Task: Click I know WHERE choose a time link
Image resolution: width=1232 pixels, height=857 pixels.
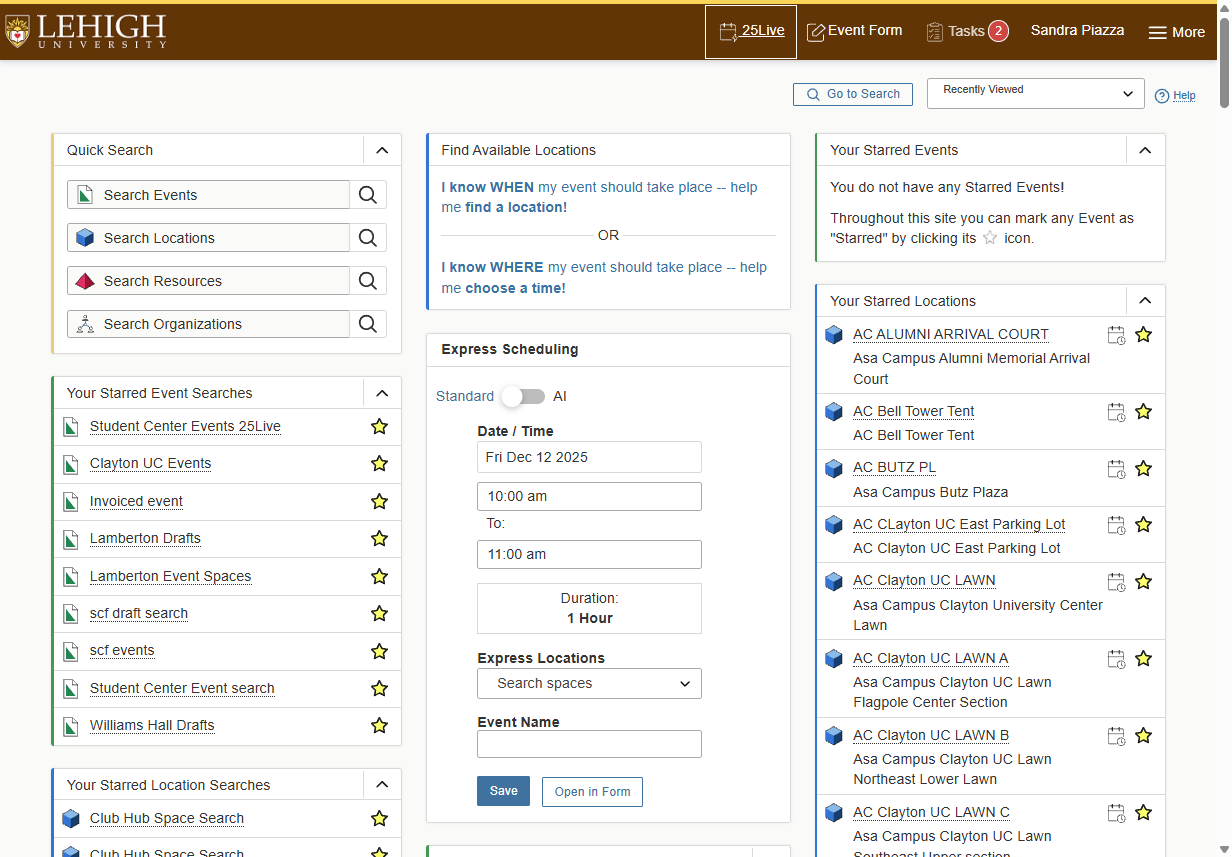Action: (604, 278)
